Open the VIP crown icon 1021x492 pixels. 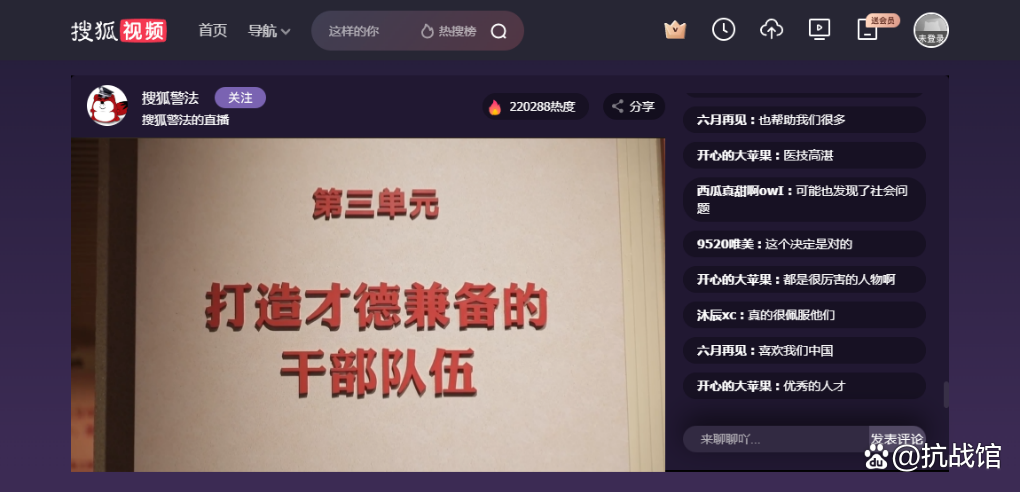tap(675, 30)
